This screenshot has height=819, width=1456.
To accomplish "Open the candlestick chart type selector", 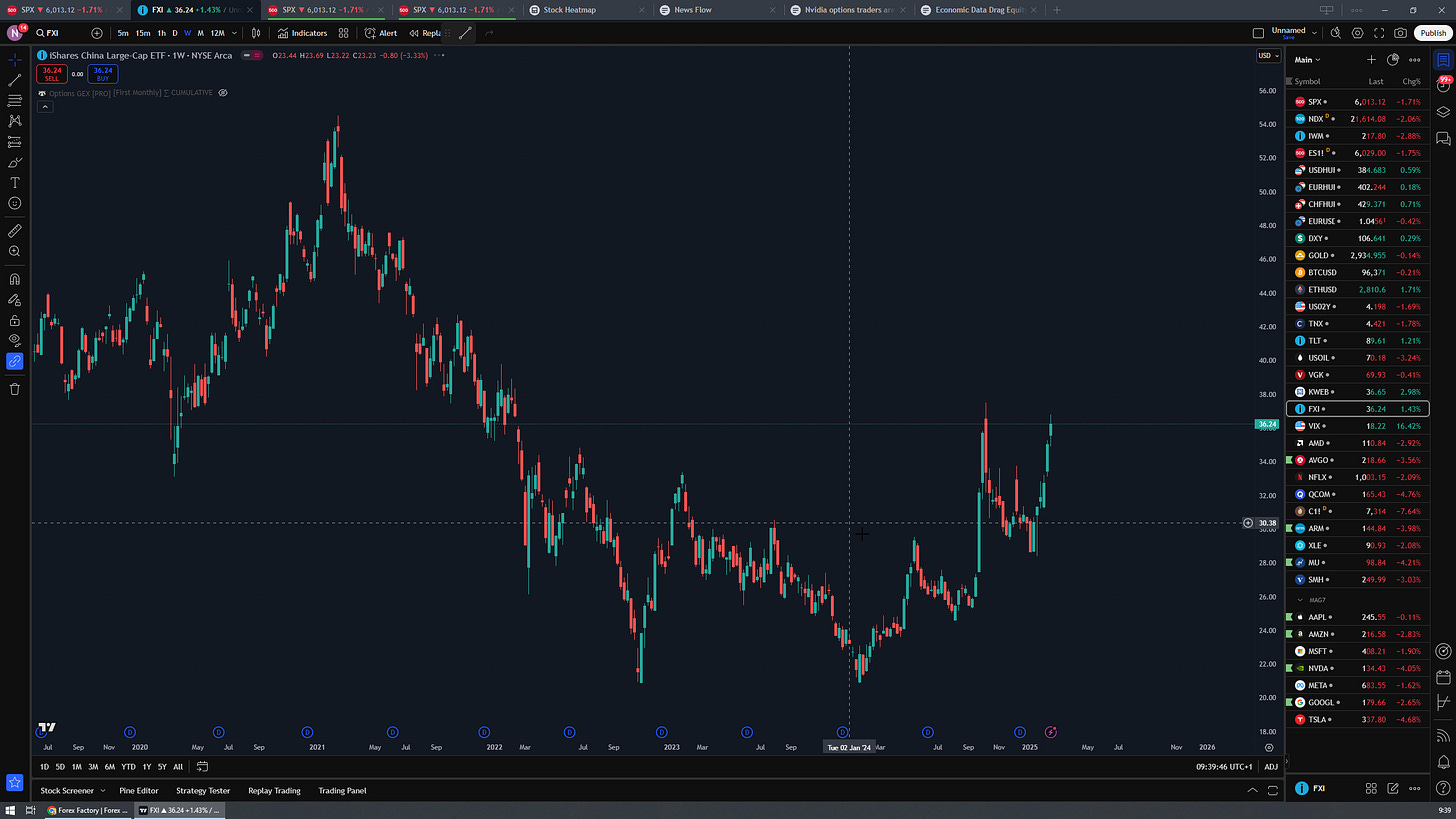I will click(x=256, y=33).
